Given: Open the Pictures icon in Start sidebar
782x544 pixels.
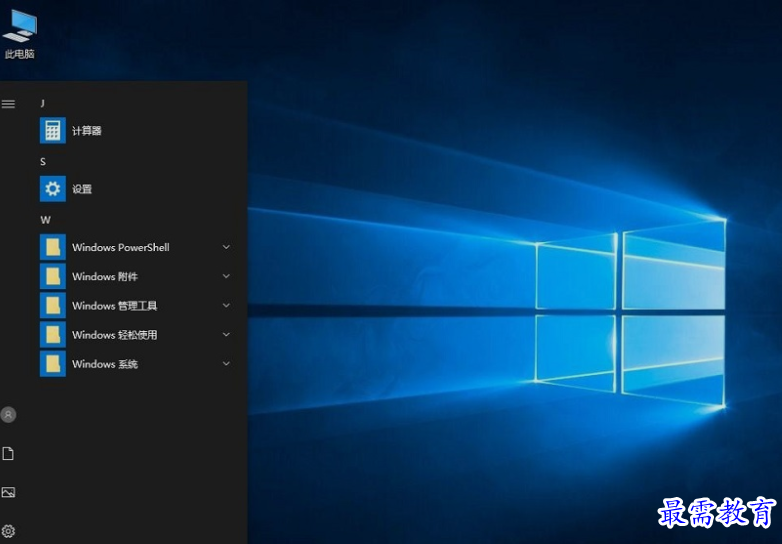Looking at the screenshot, I should (x=8, y=492).
